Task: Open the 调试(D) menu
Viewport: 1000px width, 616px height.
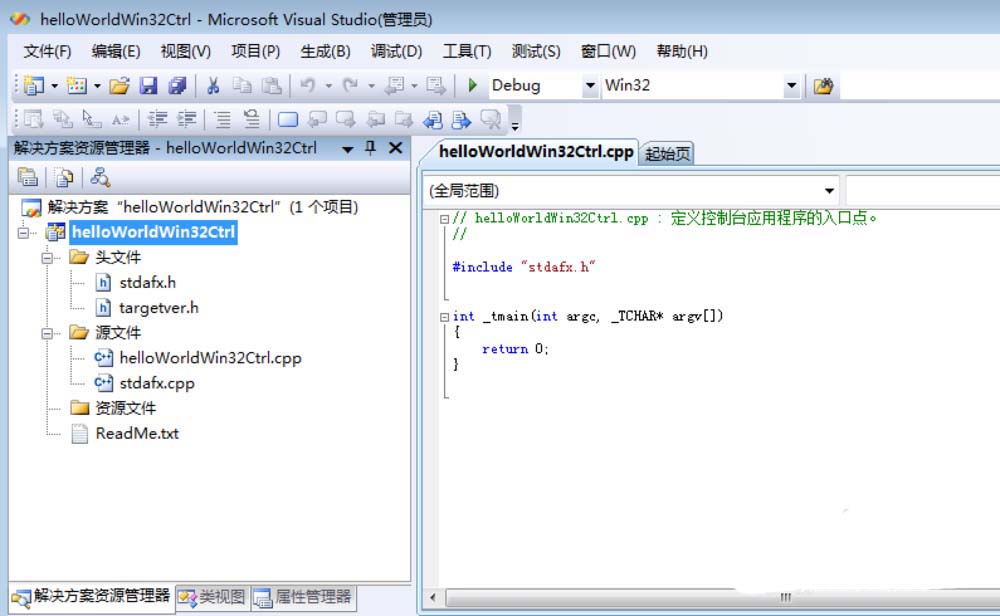Action: pyautogui.click(x=396, y=51)
